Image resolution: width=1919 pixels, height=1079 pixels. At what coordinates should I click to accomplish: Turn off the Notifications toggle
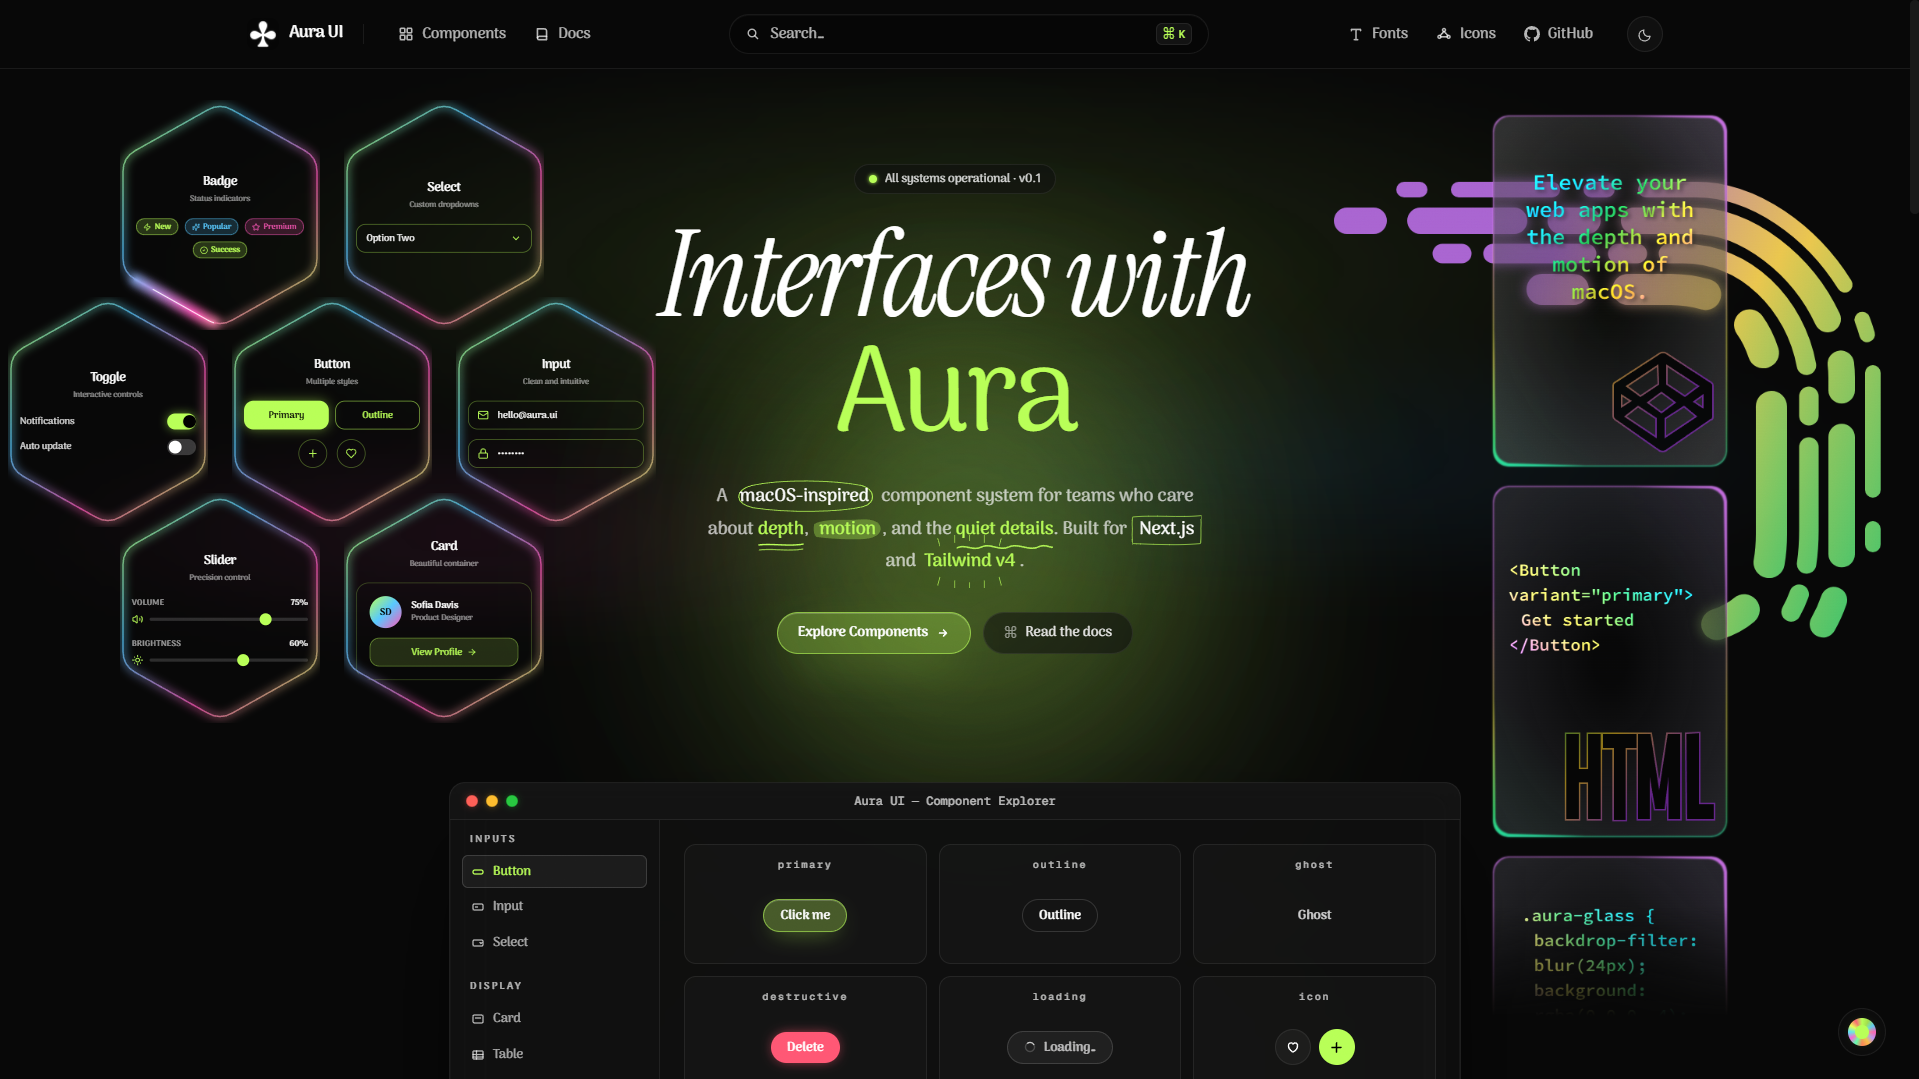tap(181, 421)
